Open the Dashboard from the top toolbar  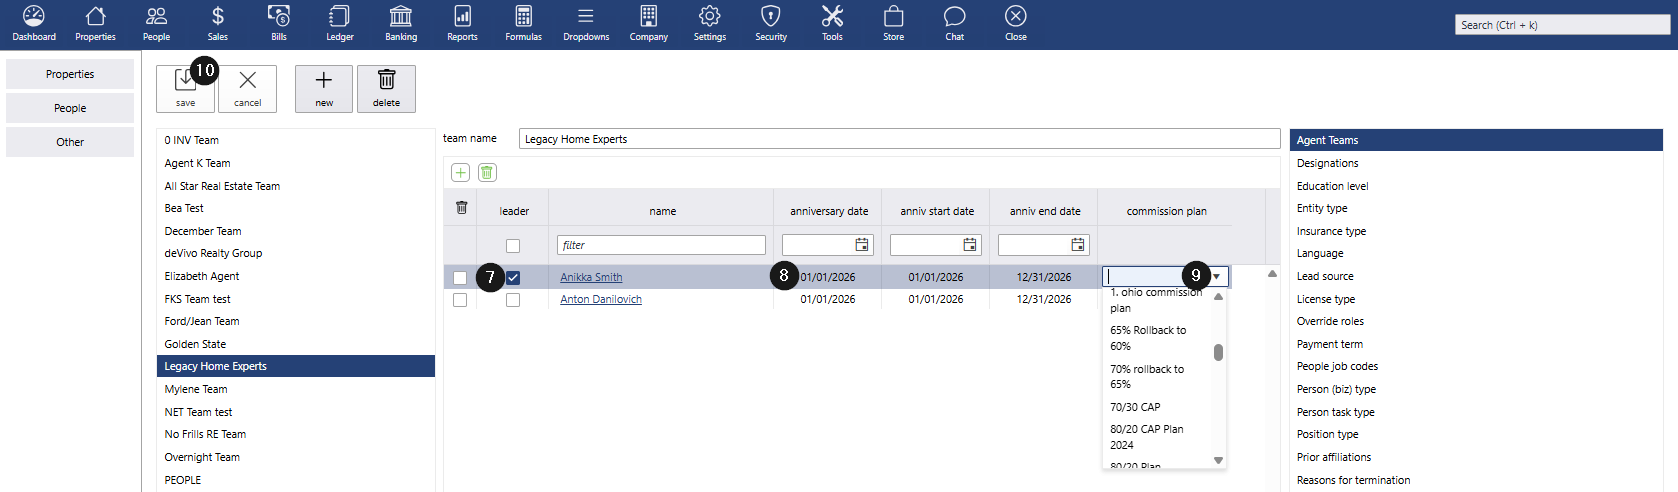coord(34,24)
